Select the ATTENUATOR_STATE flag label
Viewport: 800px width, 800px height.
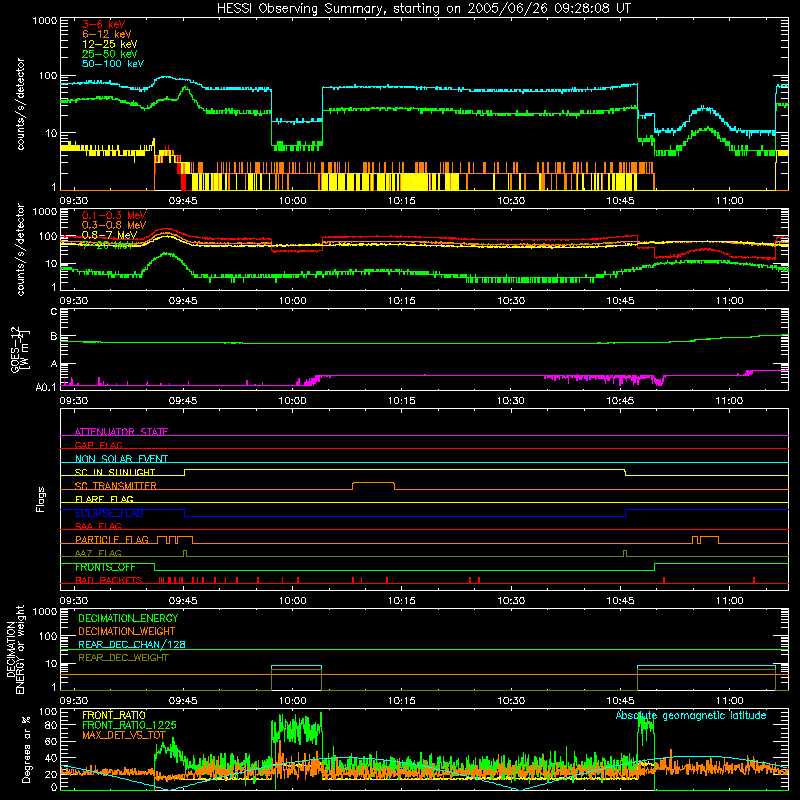pyautogui.click(x=121, y=432)
